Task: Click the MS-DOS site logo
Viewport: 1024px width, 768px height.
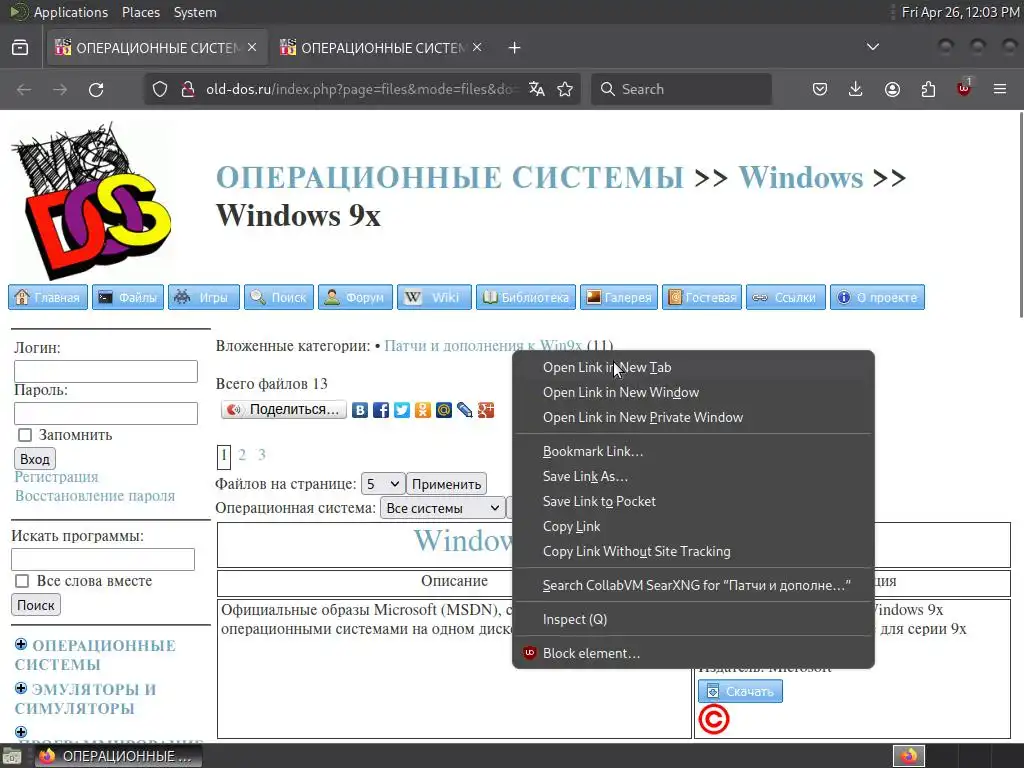Action: click(x=91, y=200)
